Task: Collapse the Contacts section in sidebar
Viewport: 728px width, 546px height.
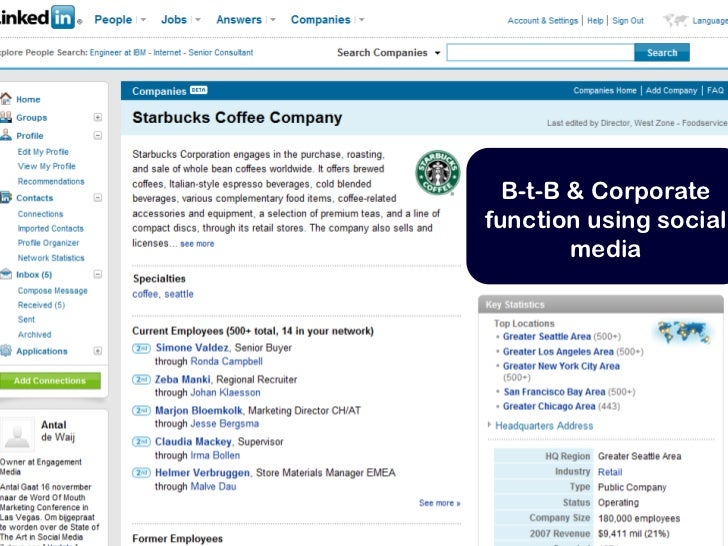Action: click(98, 198)
